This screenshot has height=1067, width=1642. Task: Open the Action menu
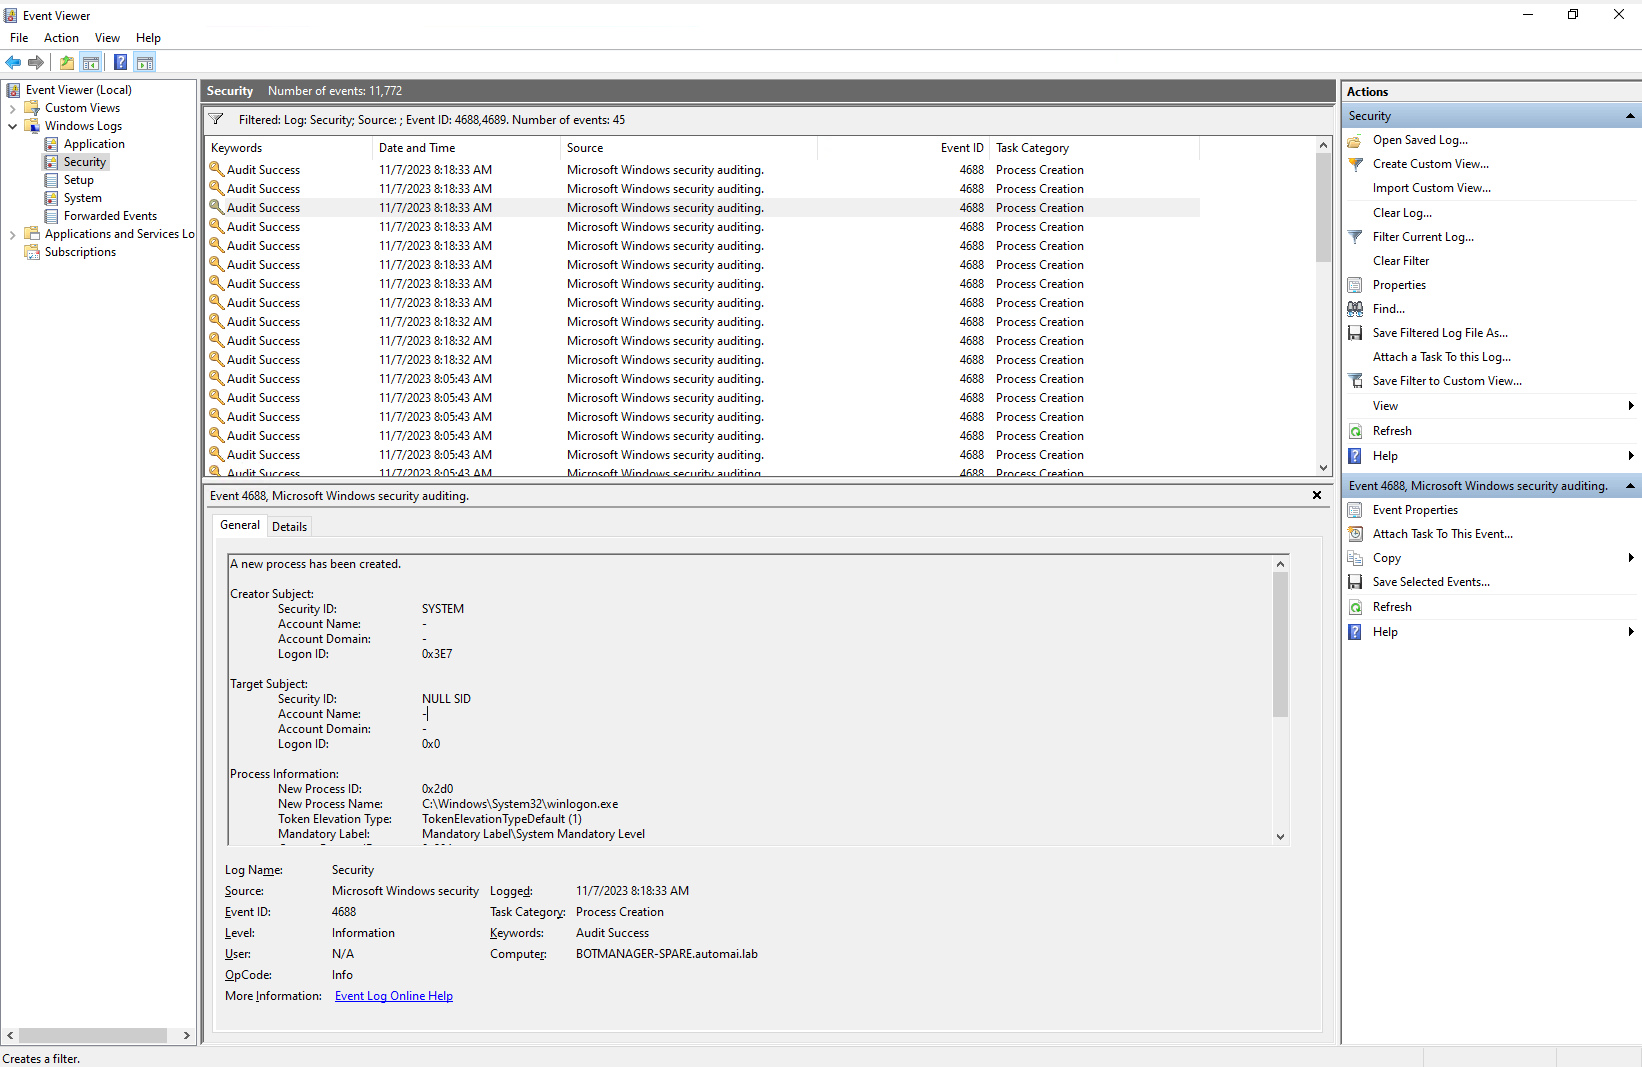pos(60,37)
